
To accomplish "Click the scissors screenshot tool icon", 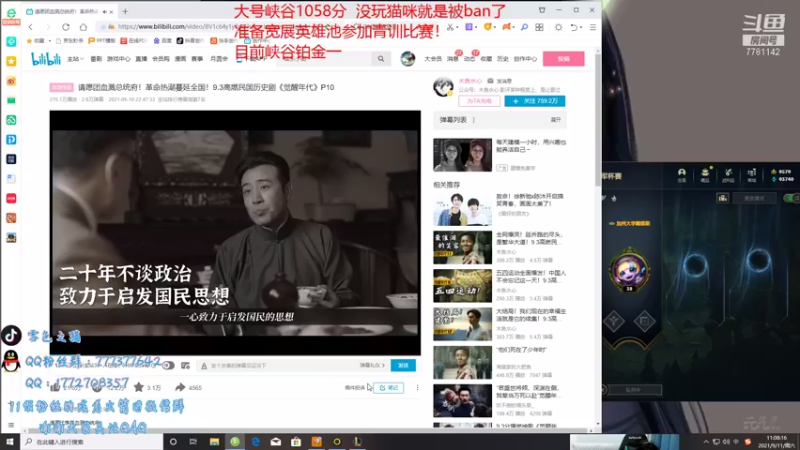I will (x=450, y=27).
